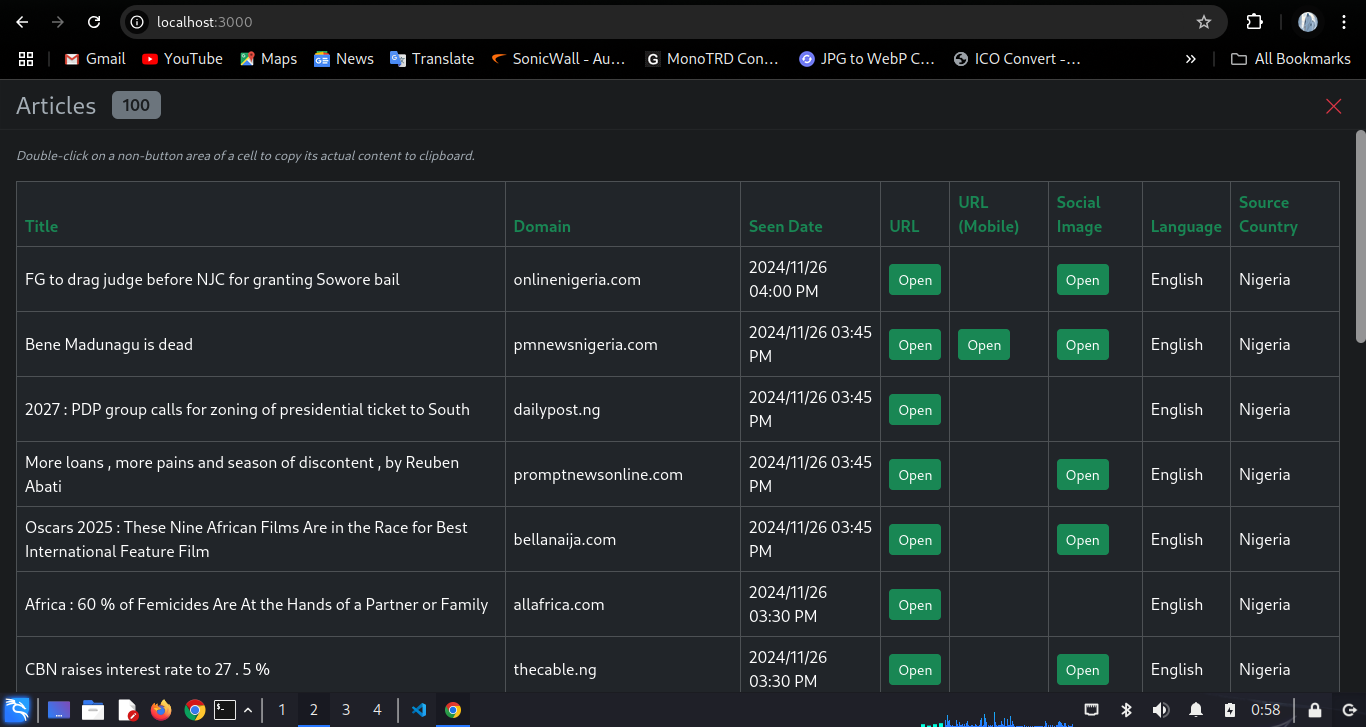Click the Bluetooth tray icon
This screenshot has width=1366, height=727.
point(1125,710)
